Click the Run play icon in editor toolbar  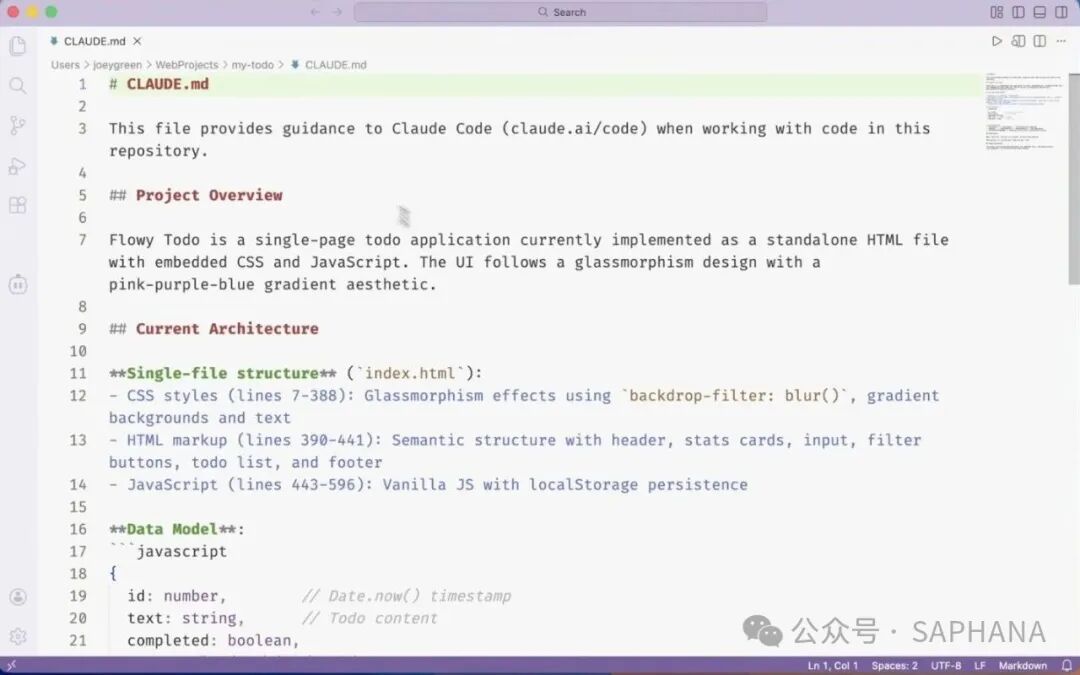coord(996,41)
